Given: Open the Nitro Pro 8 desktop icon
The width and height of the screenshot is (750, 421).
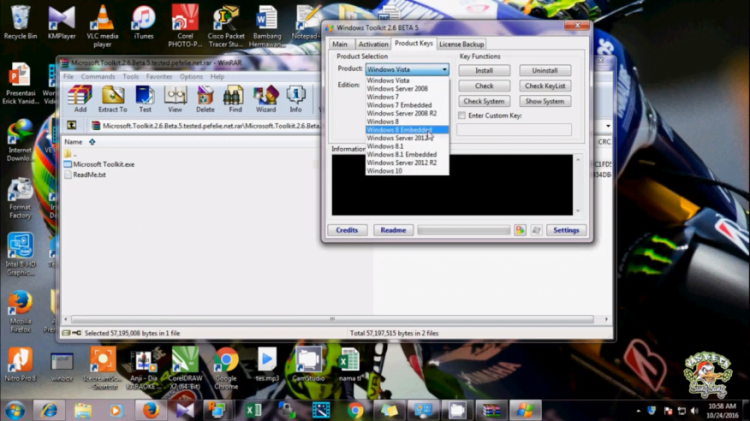Looking at the screenshot, I should [20, 365].
